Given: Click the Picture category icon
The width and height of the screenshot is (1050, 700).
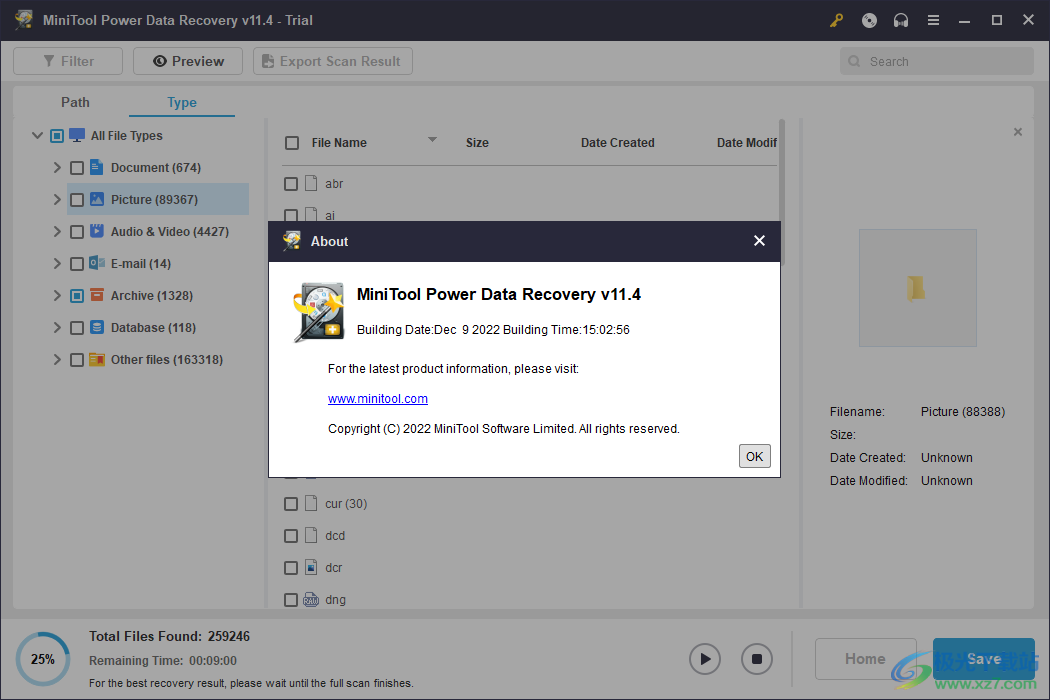Looking at the screenshot, I should (96, 199).
